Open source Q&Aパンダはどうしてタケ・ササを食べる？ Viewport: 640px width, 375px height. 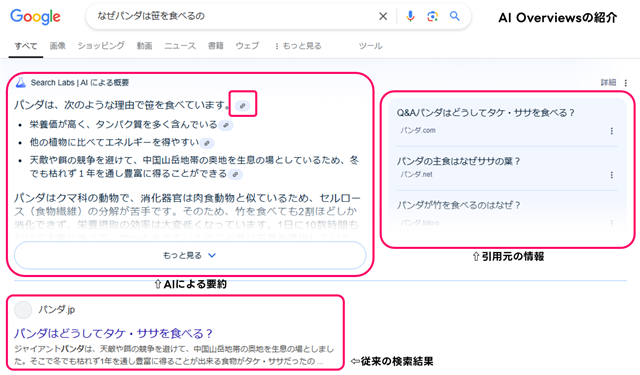click(x=486, y=113)
